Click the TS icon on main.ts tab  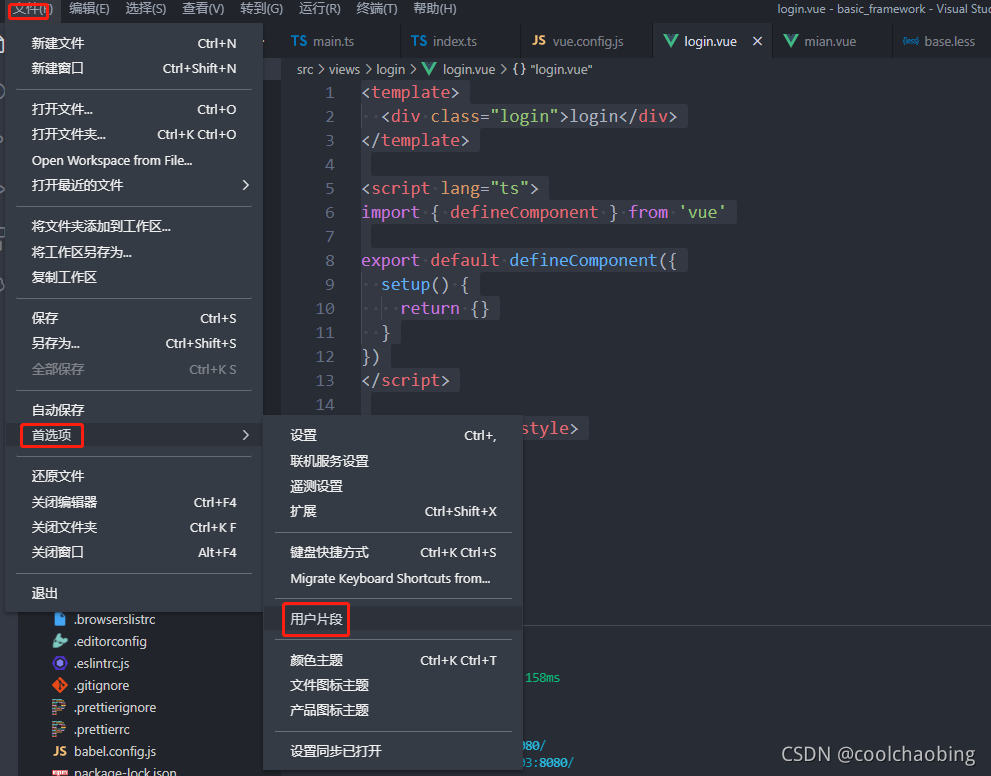click(299, 41)
